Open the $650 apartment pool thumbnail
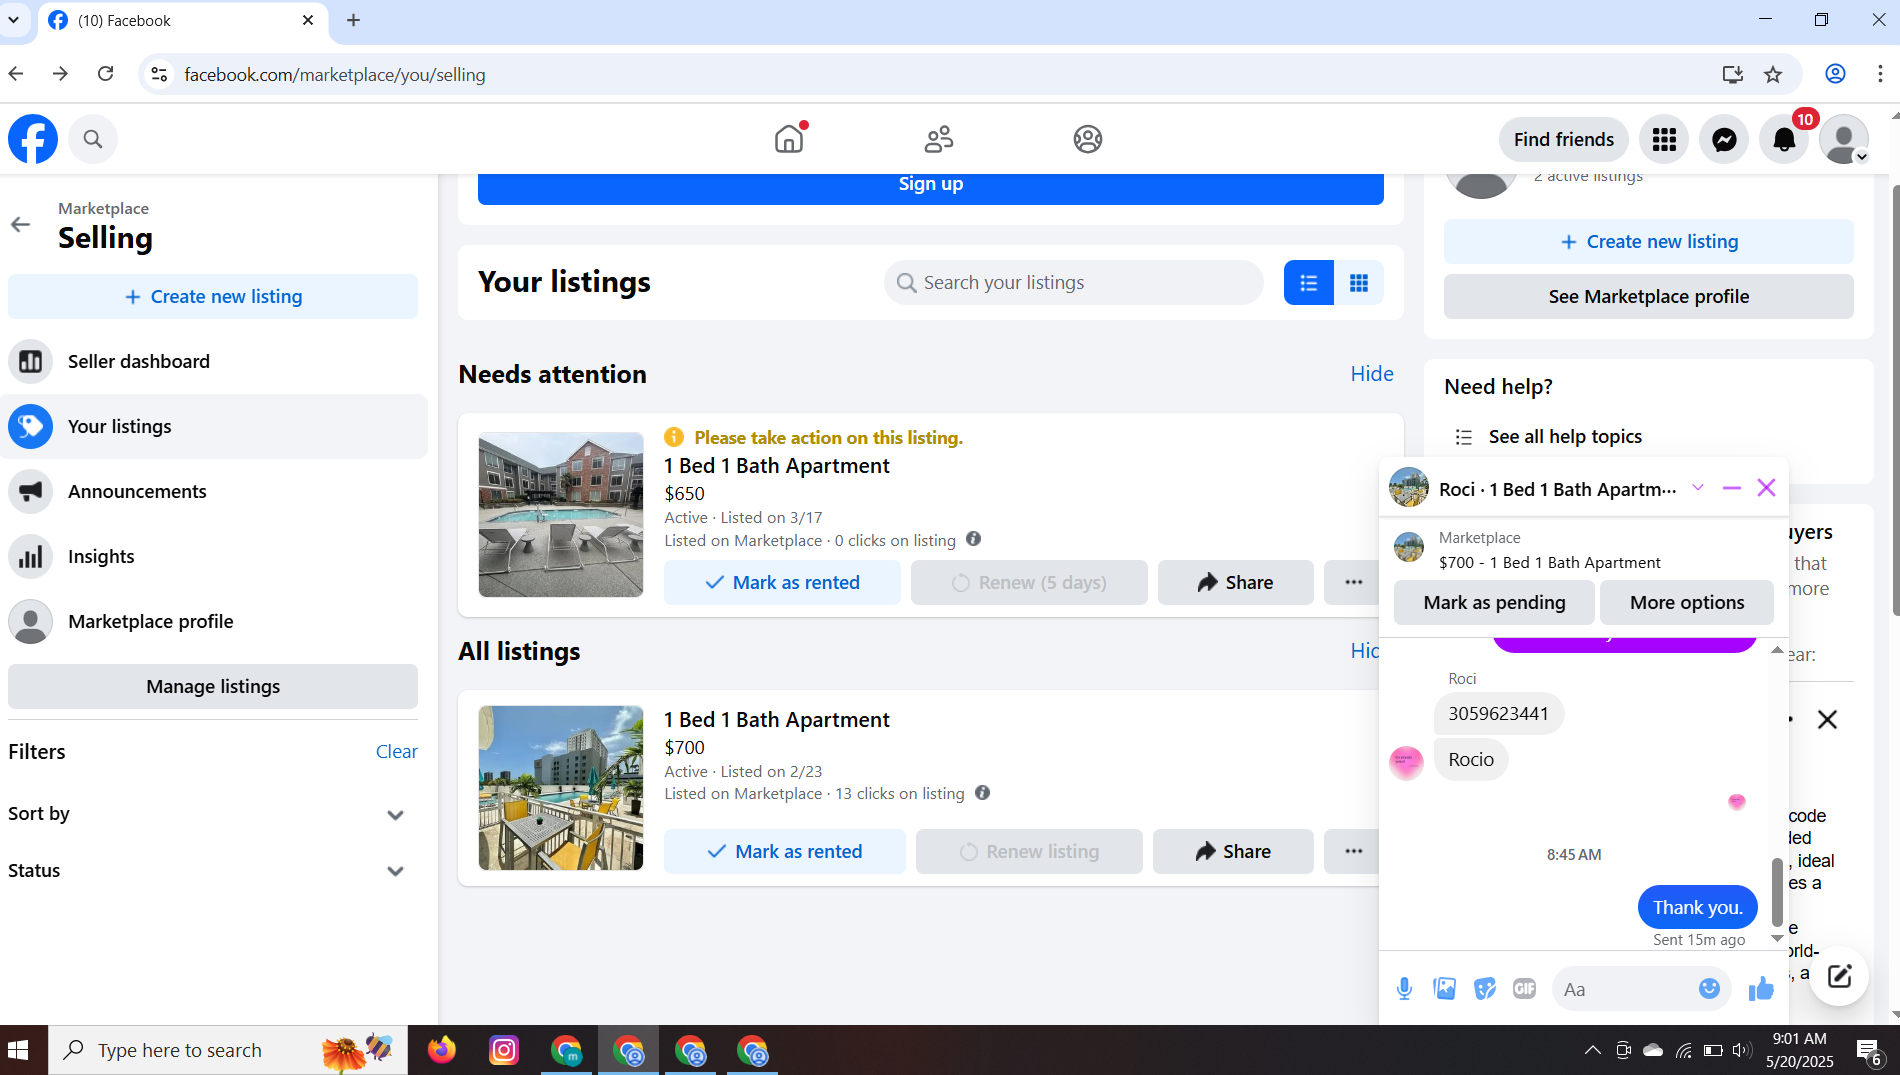The width and height of the screenshot is (1900, 1075). 561,515
